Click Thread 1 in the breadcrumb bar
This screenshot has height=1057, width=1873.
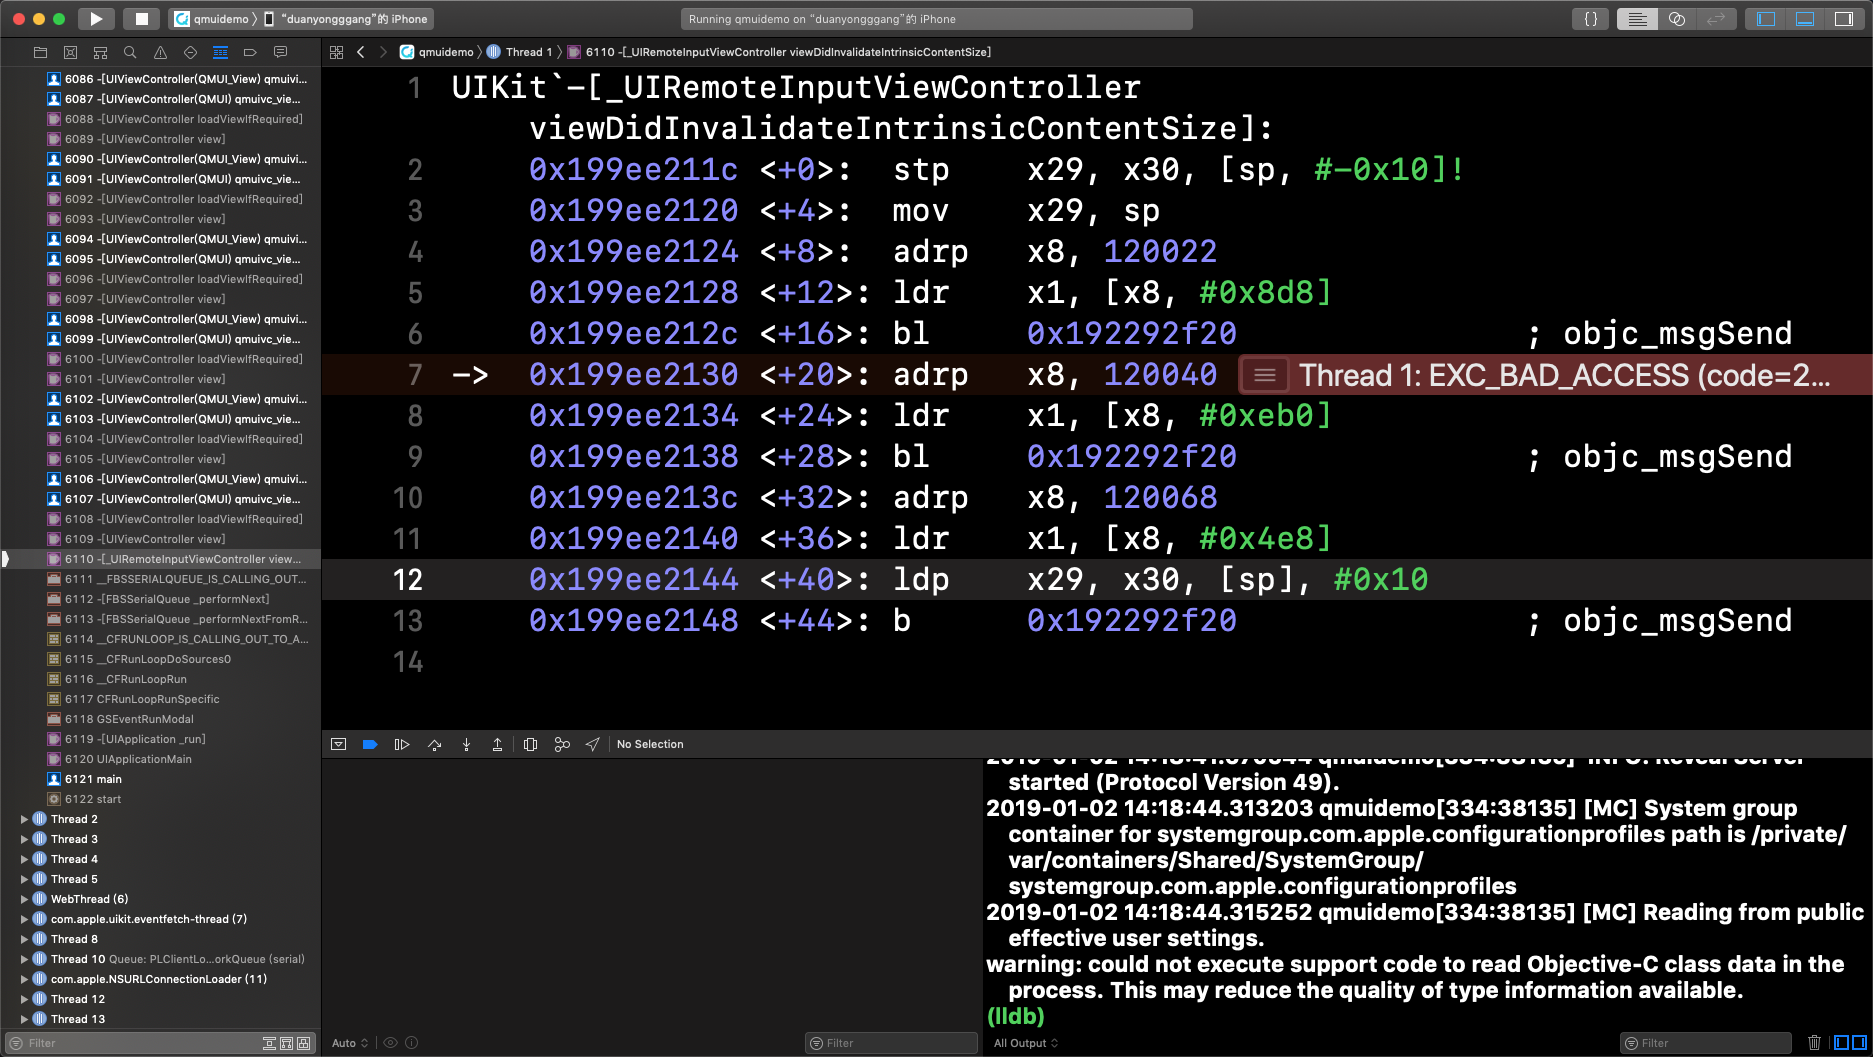pos(519,52)
